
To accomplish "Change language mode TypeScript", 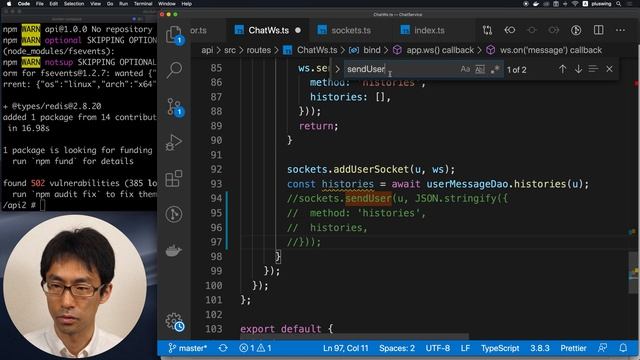I will (500, 348).
